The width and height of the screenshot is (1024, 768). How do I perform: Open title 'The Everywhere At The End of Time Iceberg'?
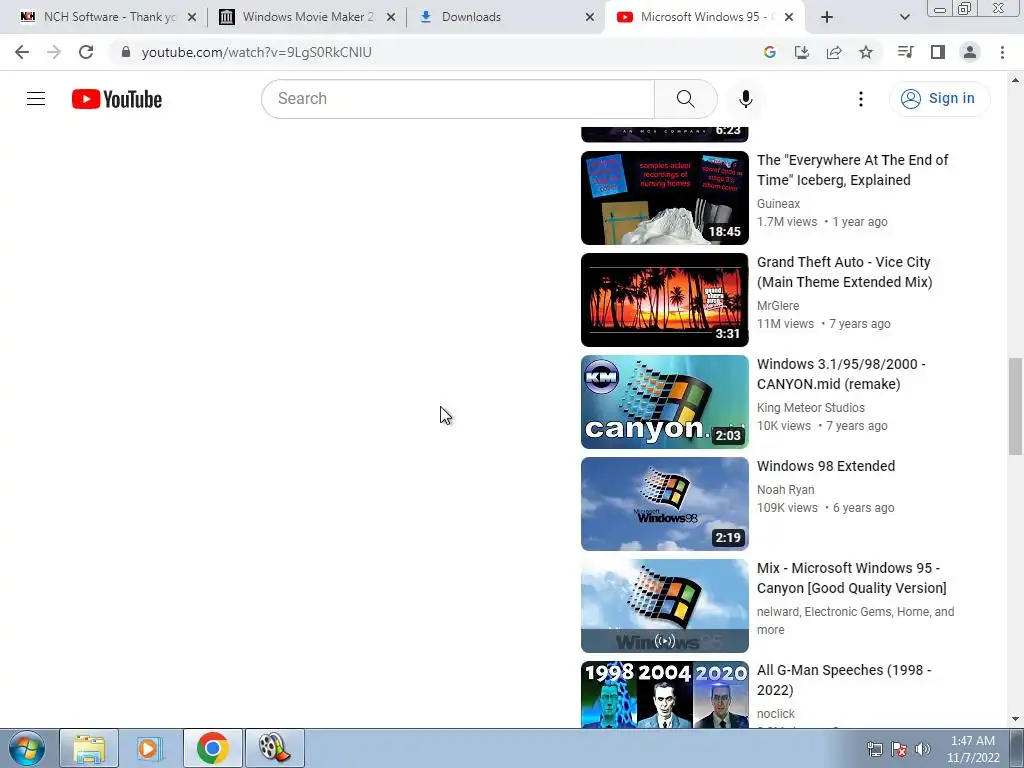[x=852, y=170]
